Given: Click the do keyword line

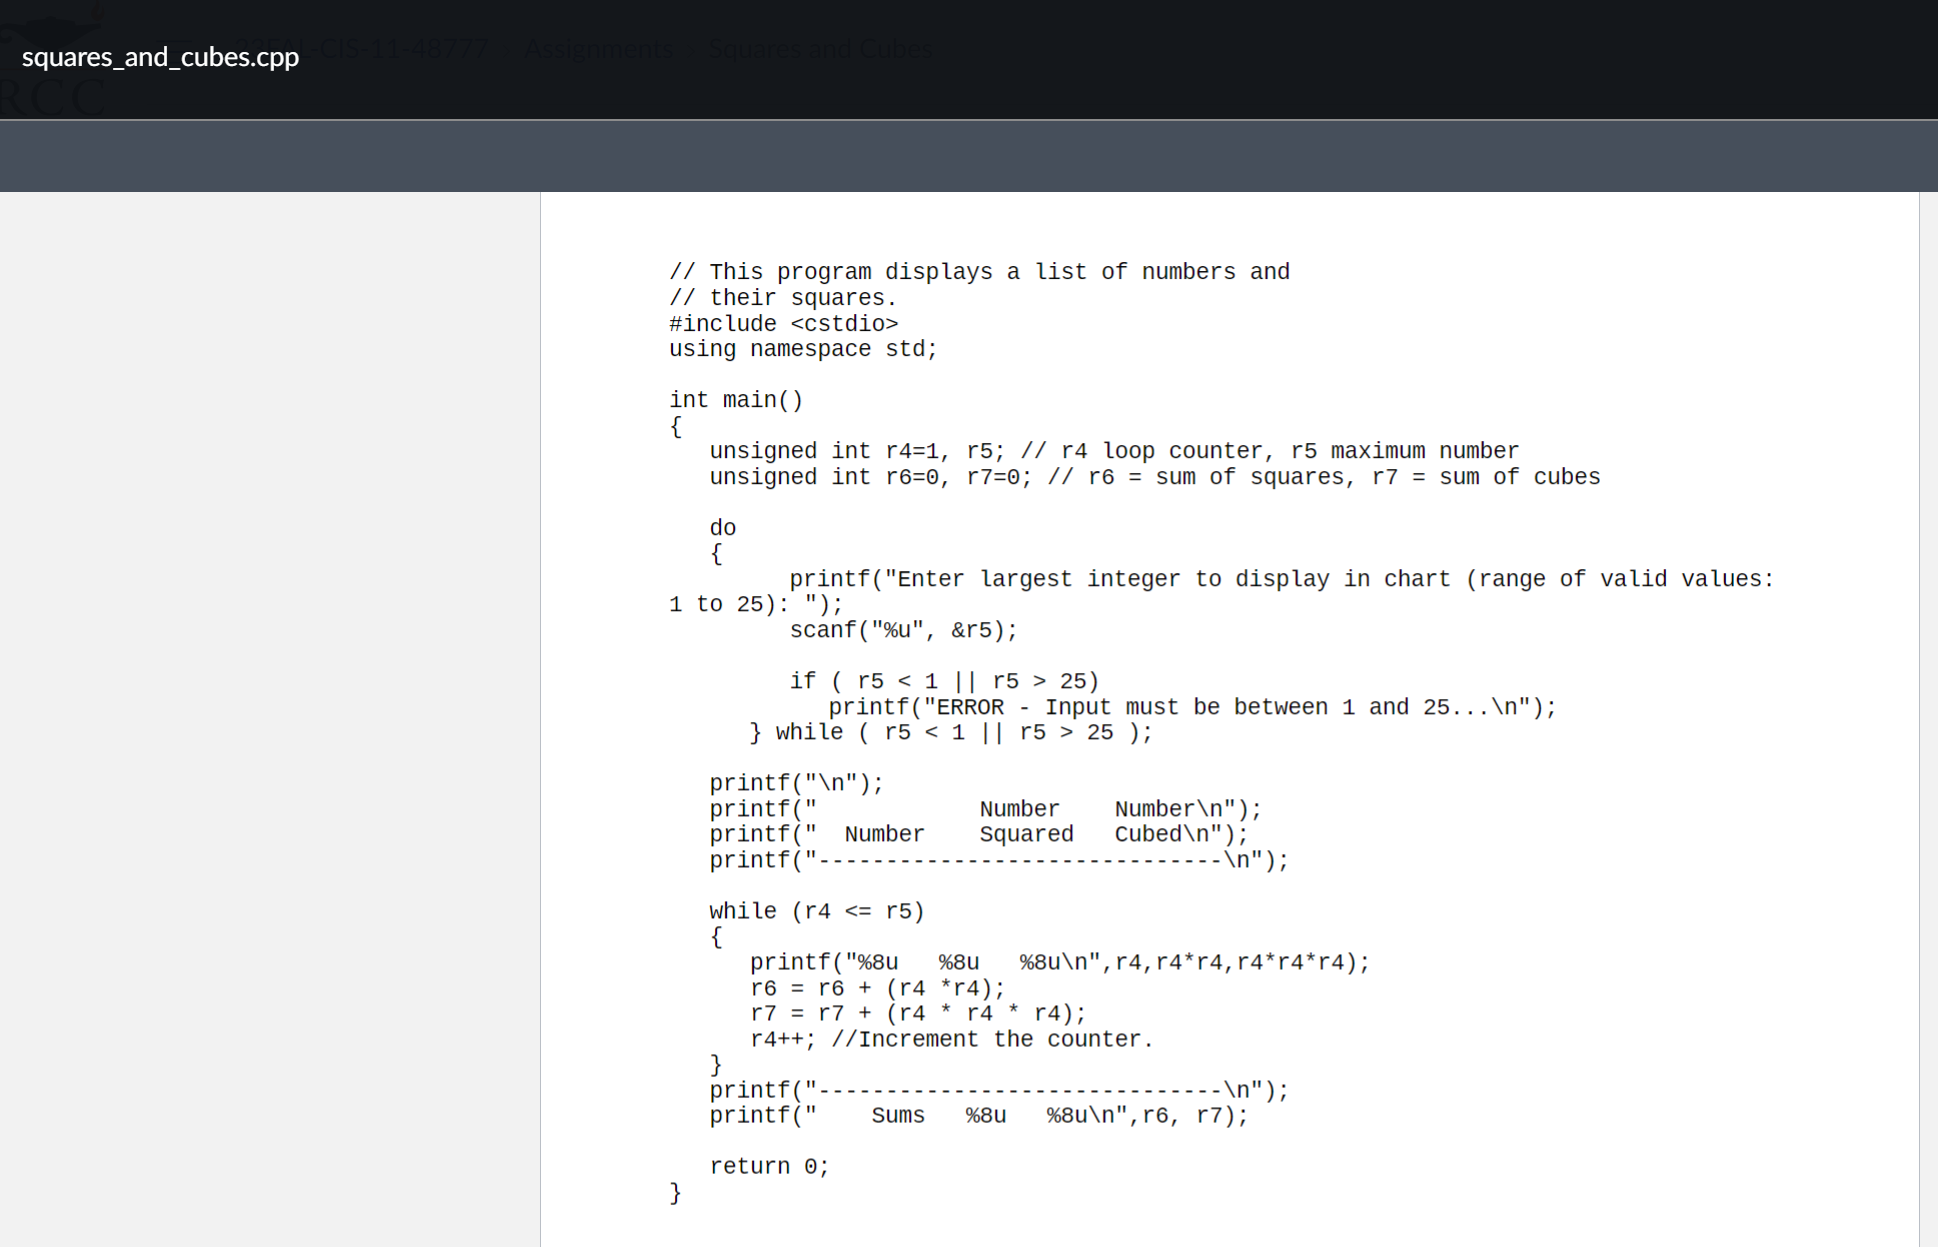Looking at the screenshot, I should click(722, 528).
